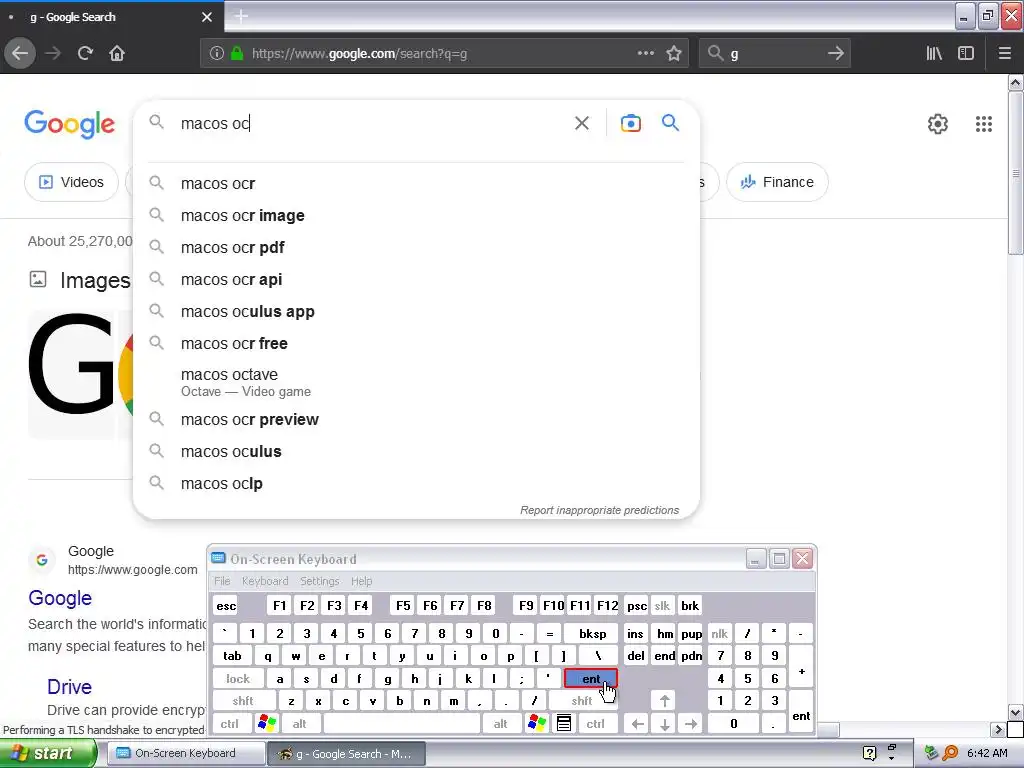Open Keyboard menu in On-Screen Keyboard

(x=264, y=581)
